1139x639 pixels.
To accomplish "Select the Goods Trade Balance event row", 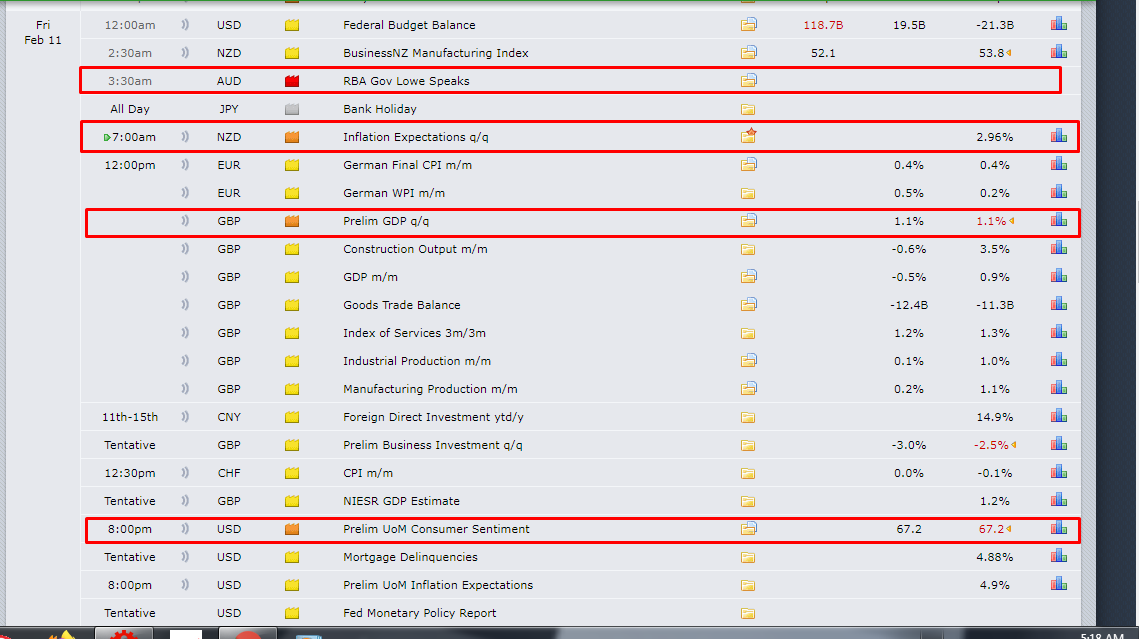I will [x=401, y=305].
